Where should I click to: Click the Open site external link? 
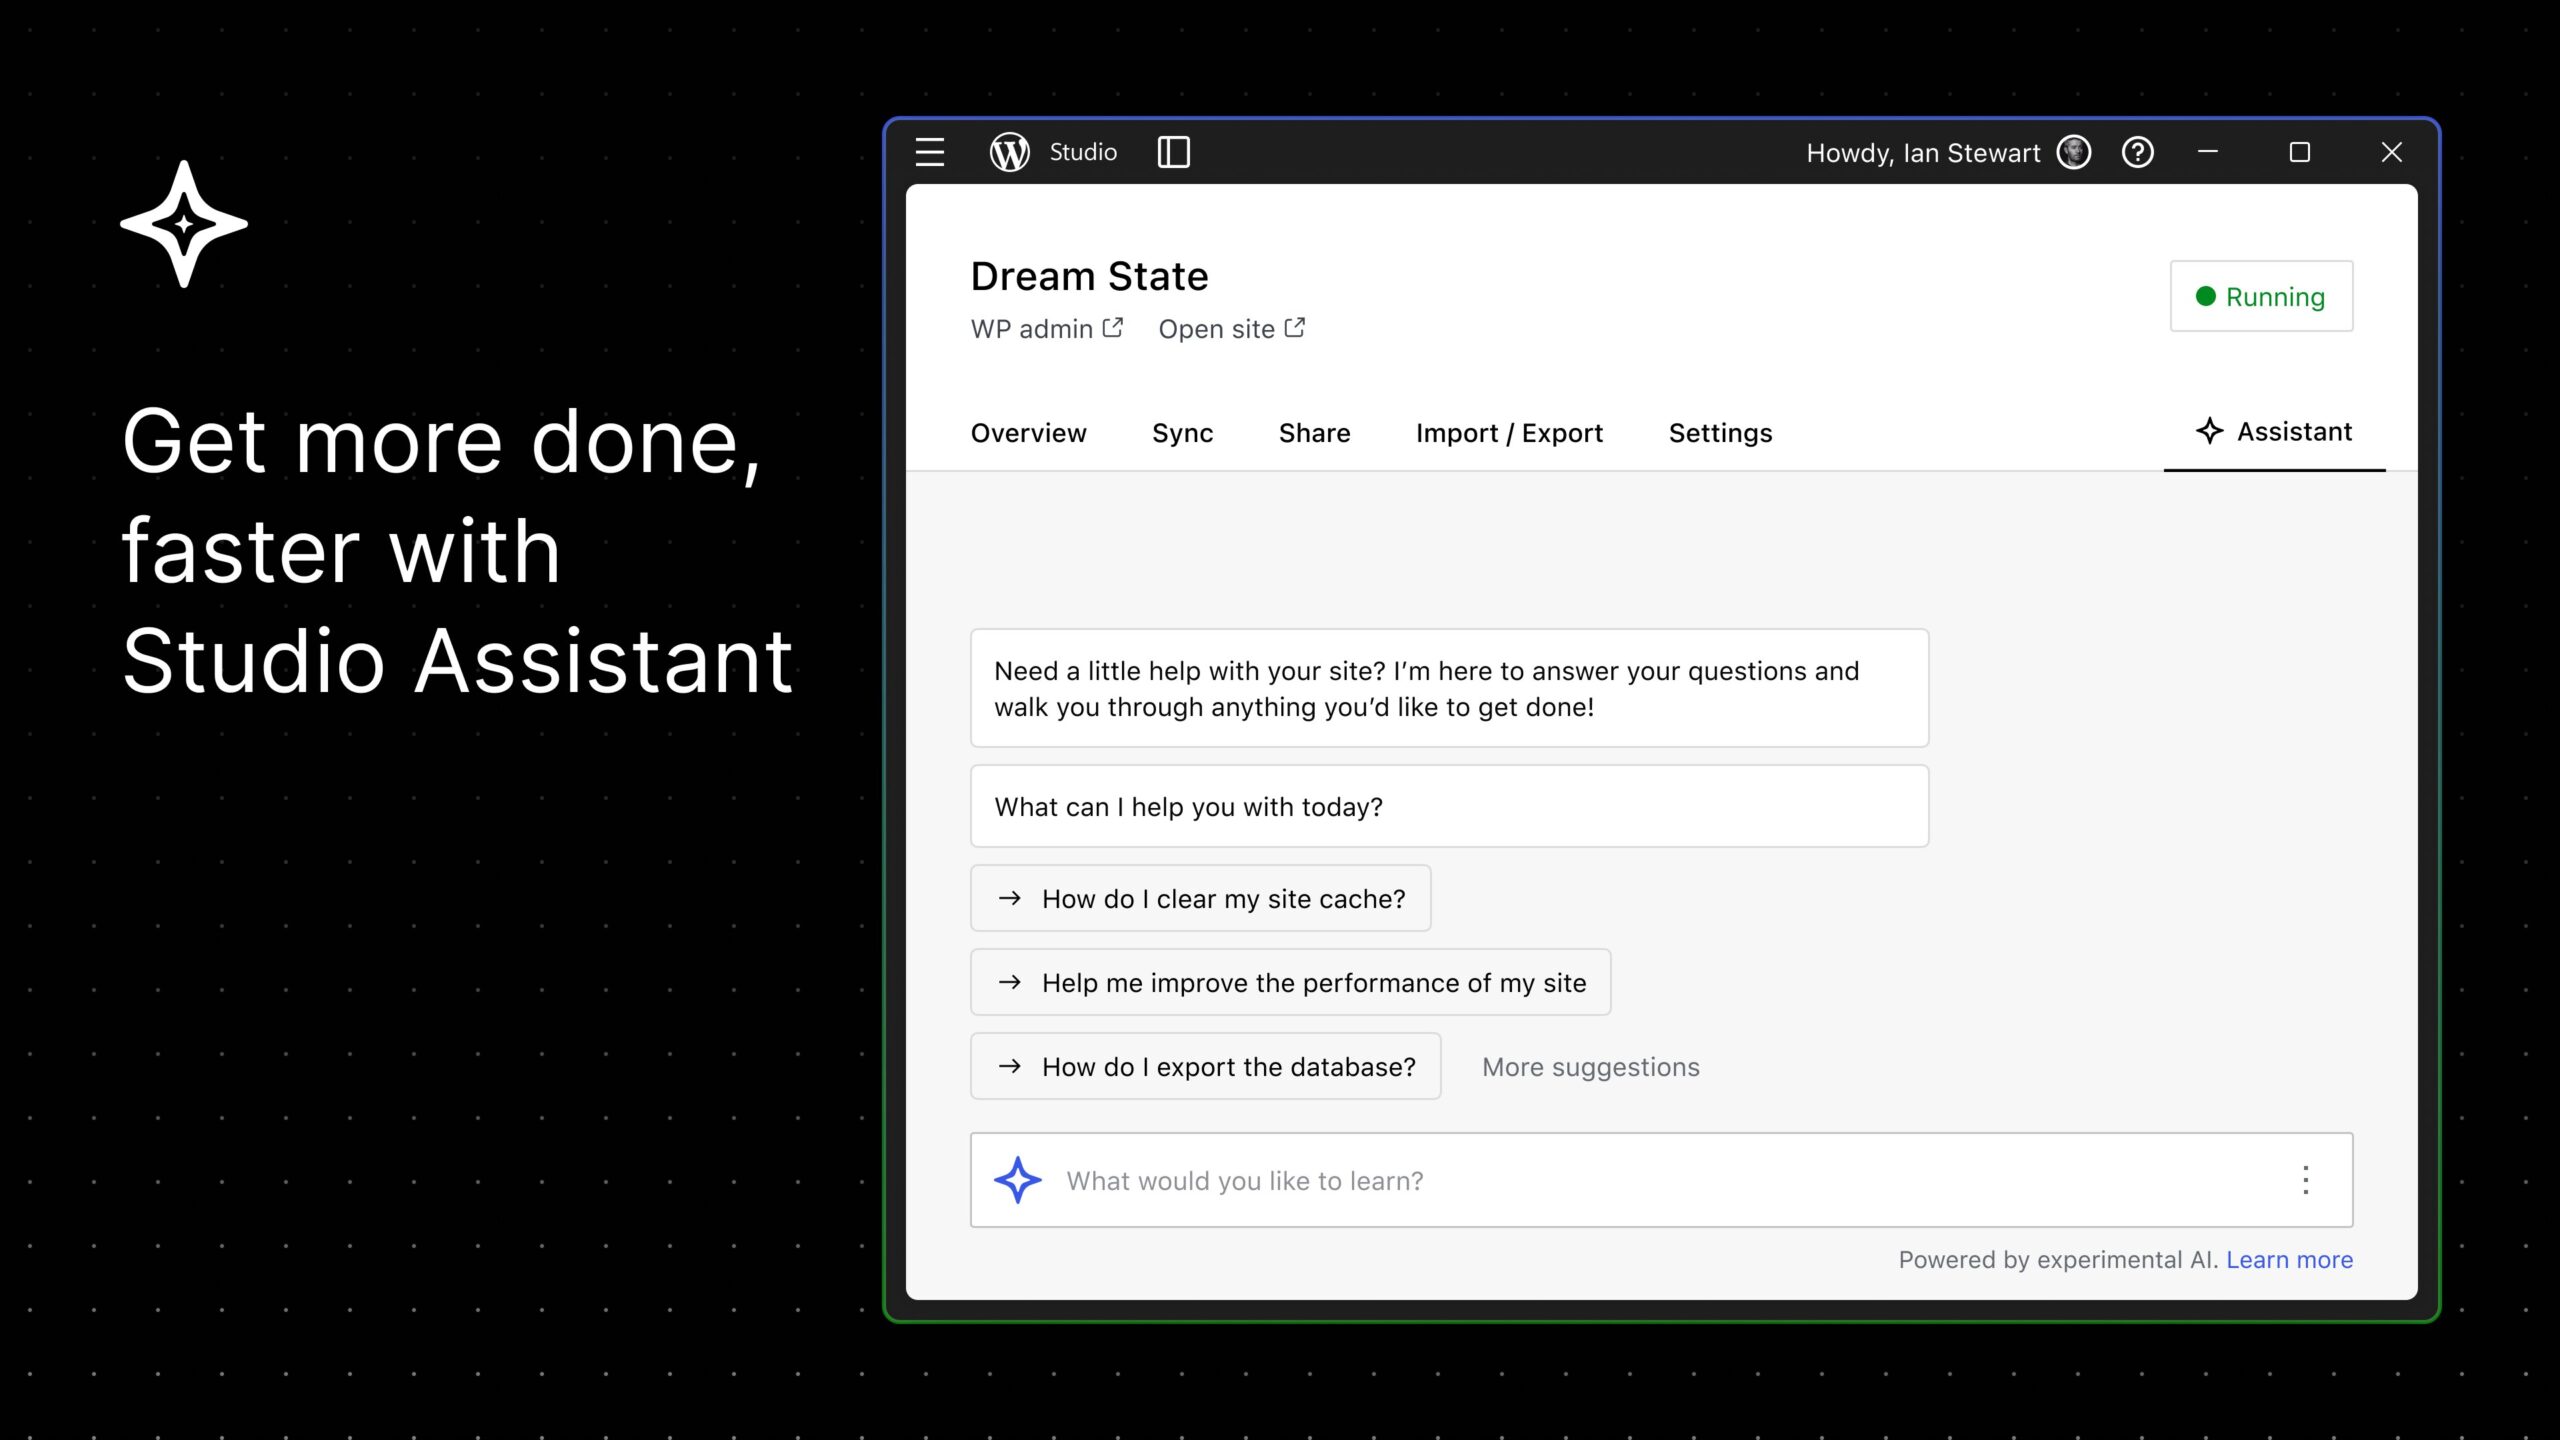[1232, 329]
